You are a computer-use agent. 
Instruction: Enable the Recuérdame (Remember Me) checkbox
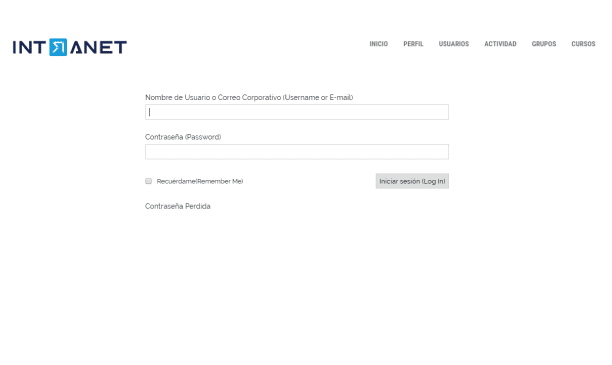[148, 181]
